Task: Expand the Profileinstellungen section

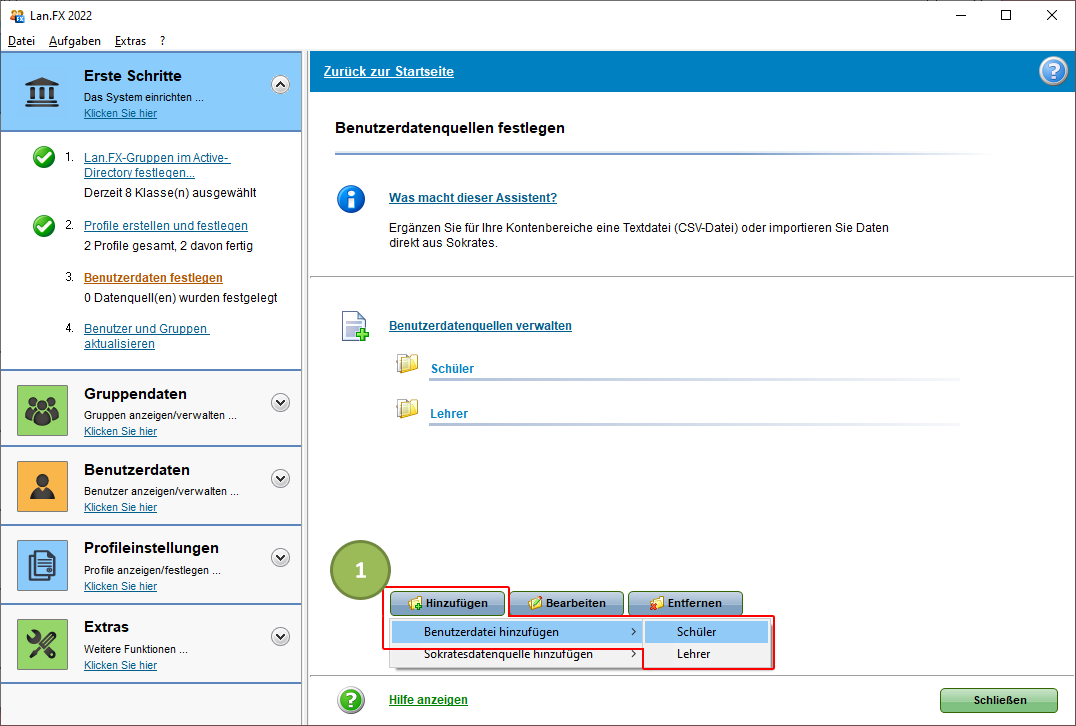Action: coord(280,557)
